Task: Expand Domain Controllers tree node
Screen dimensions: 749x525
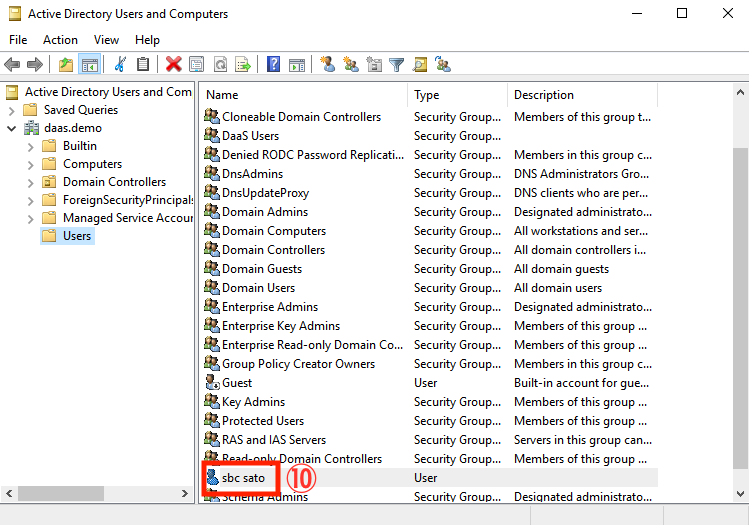Action: click(31, 183)
